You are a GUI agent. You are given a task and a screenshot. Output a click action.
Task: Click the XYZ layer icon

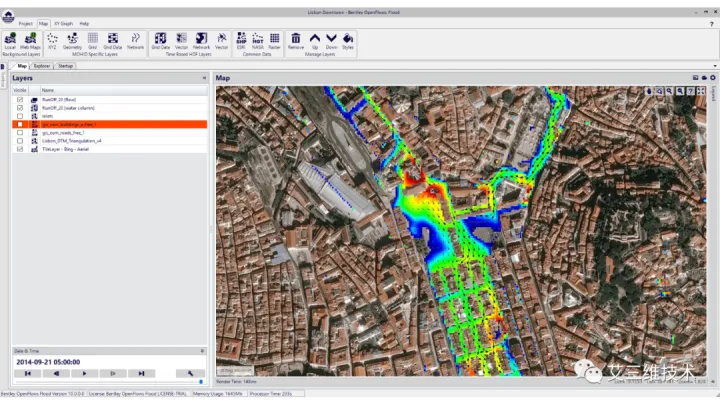coord(52,40)
